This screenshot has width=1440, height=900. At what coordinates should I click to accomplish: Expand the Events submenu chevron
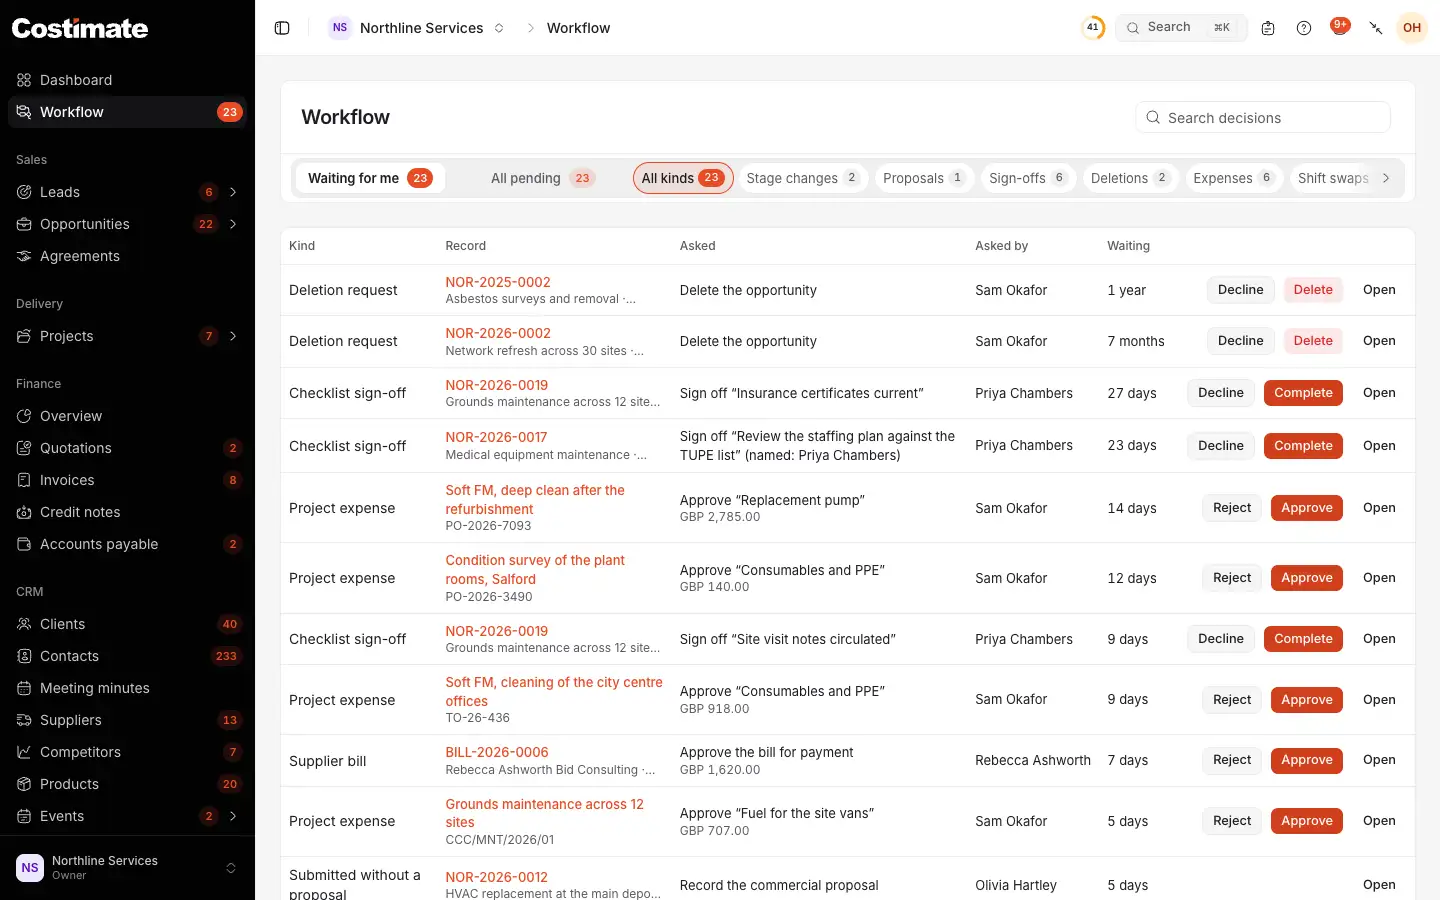(x=233, y=816)
